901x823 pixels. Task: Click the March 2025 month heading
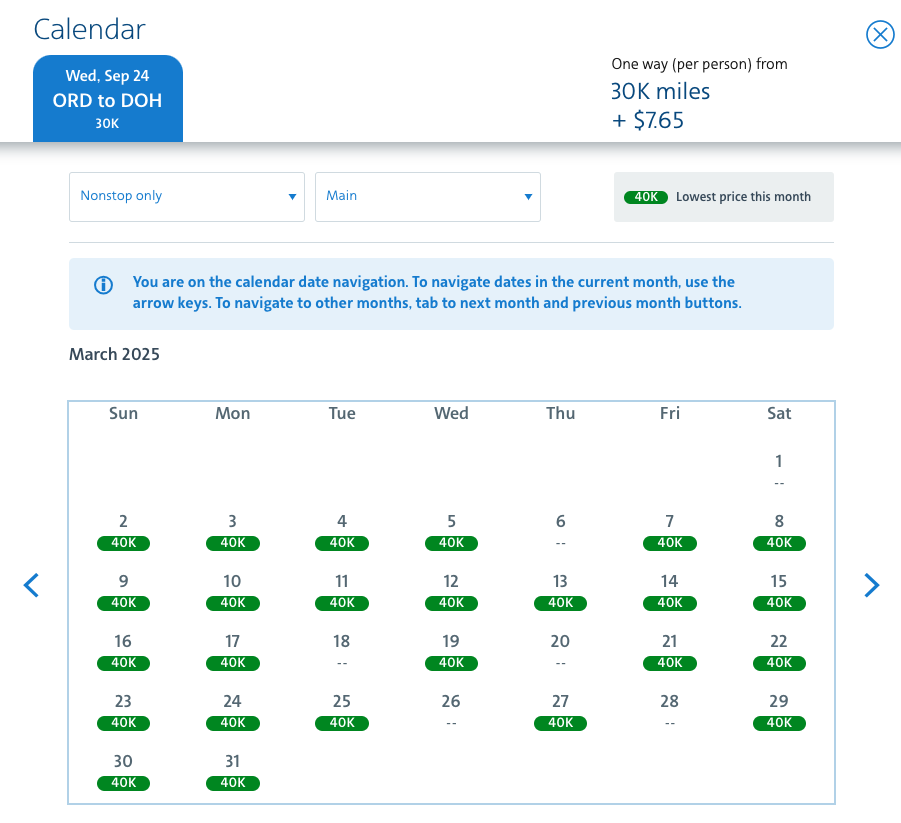click(x=114, y=354)
